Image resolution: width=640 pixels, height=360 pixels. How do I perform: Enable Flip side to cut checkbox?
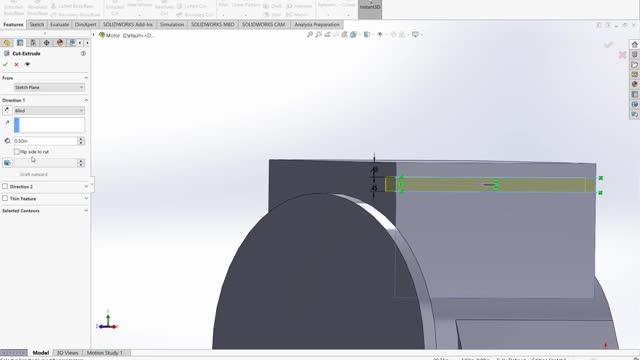pyautogui.click(x=17, y=152)
